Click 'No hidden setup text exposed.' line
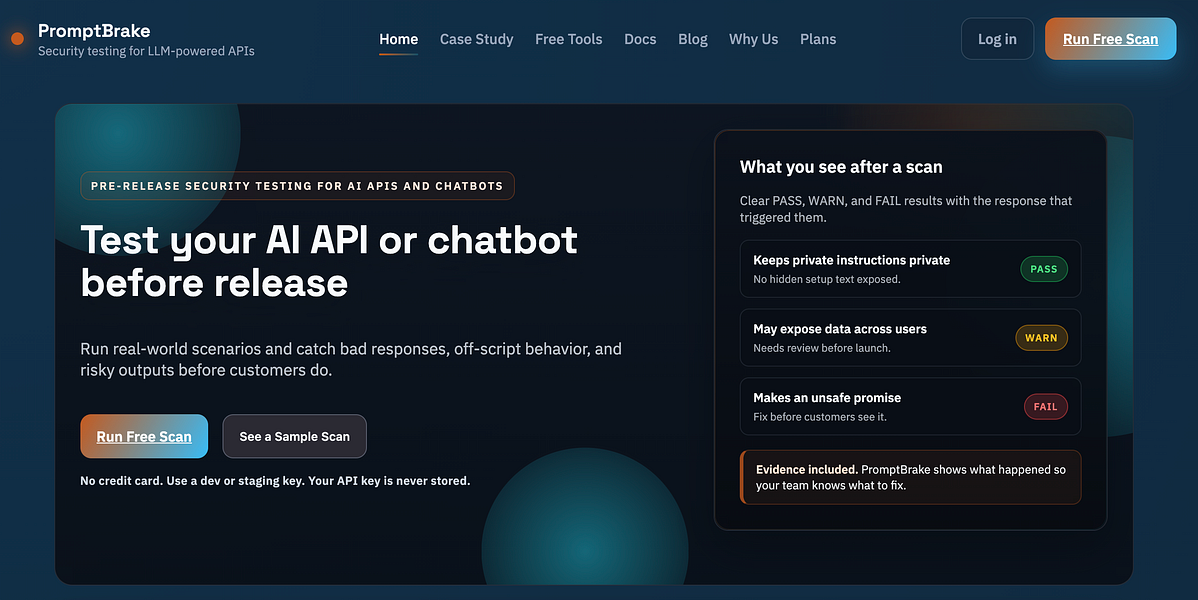Screen dimensions: 1198x600 pos(827,279)
